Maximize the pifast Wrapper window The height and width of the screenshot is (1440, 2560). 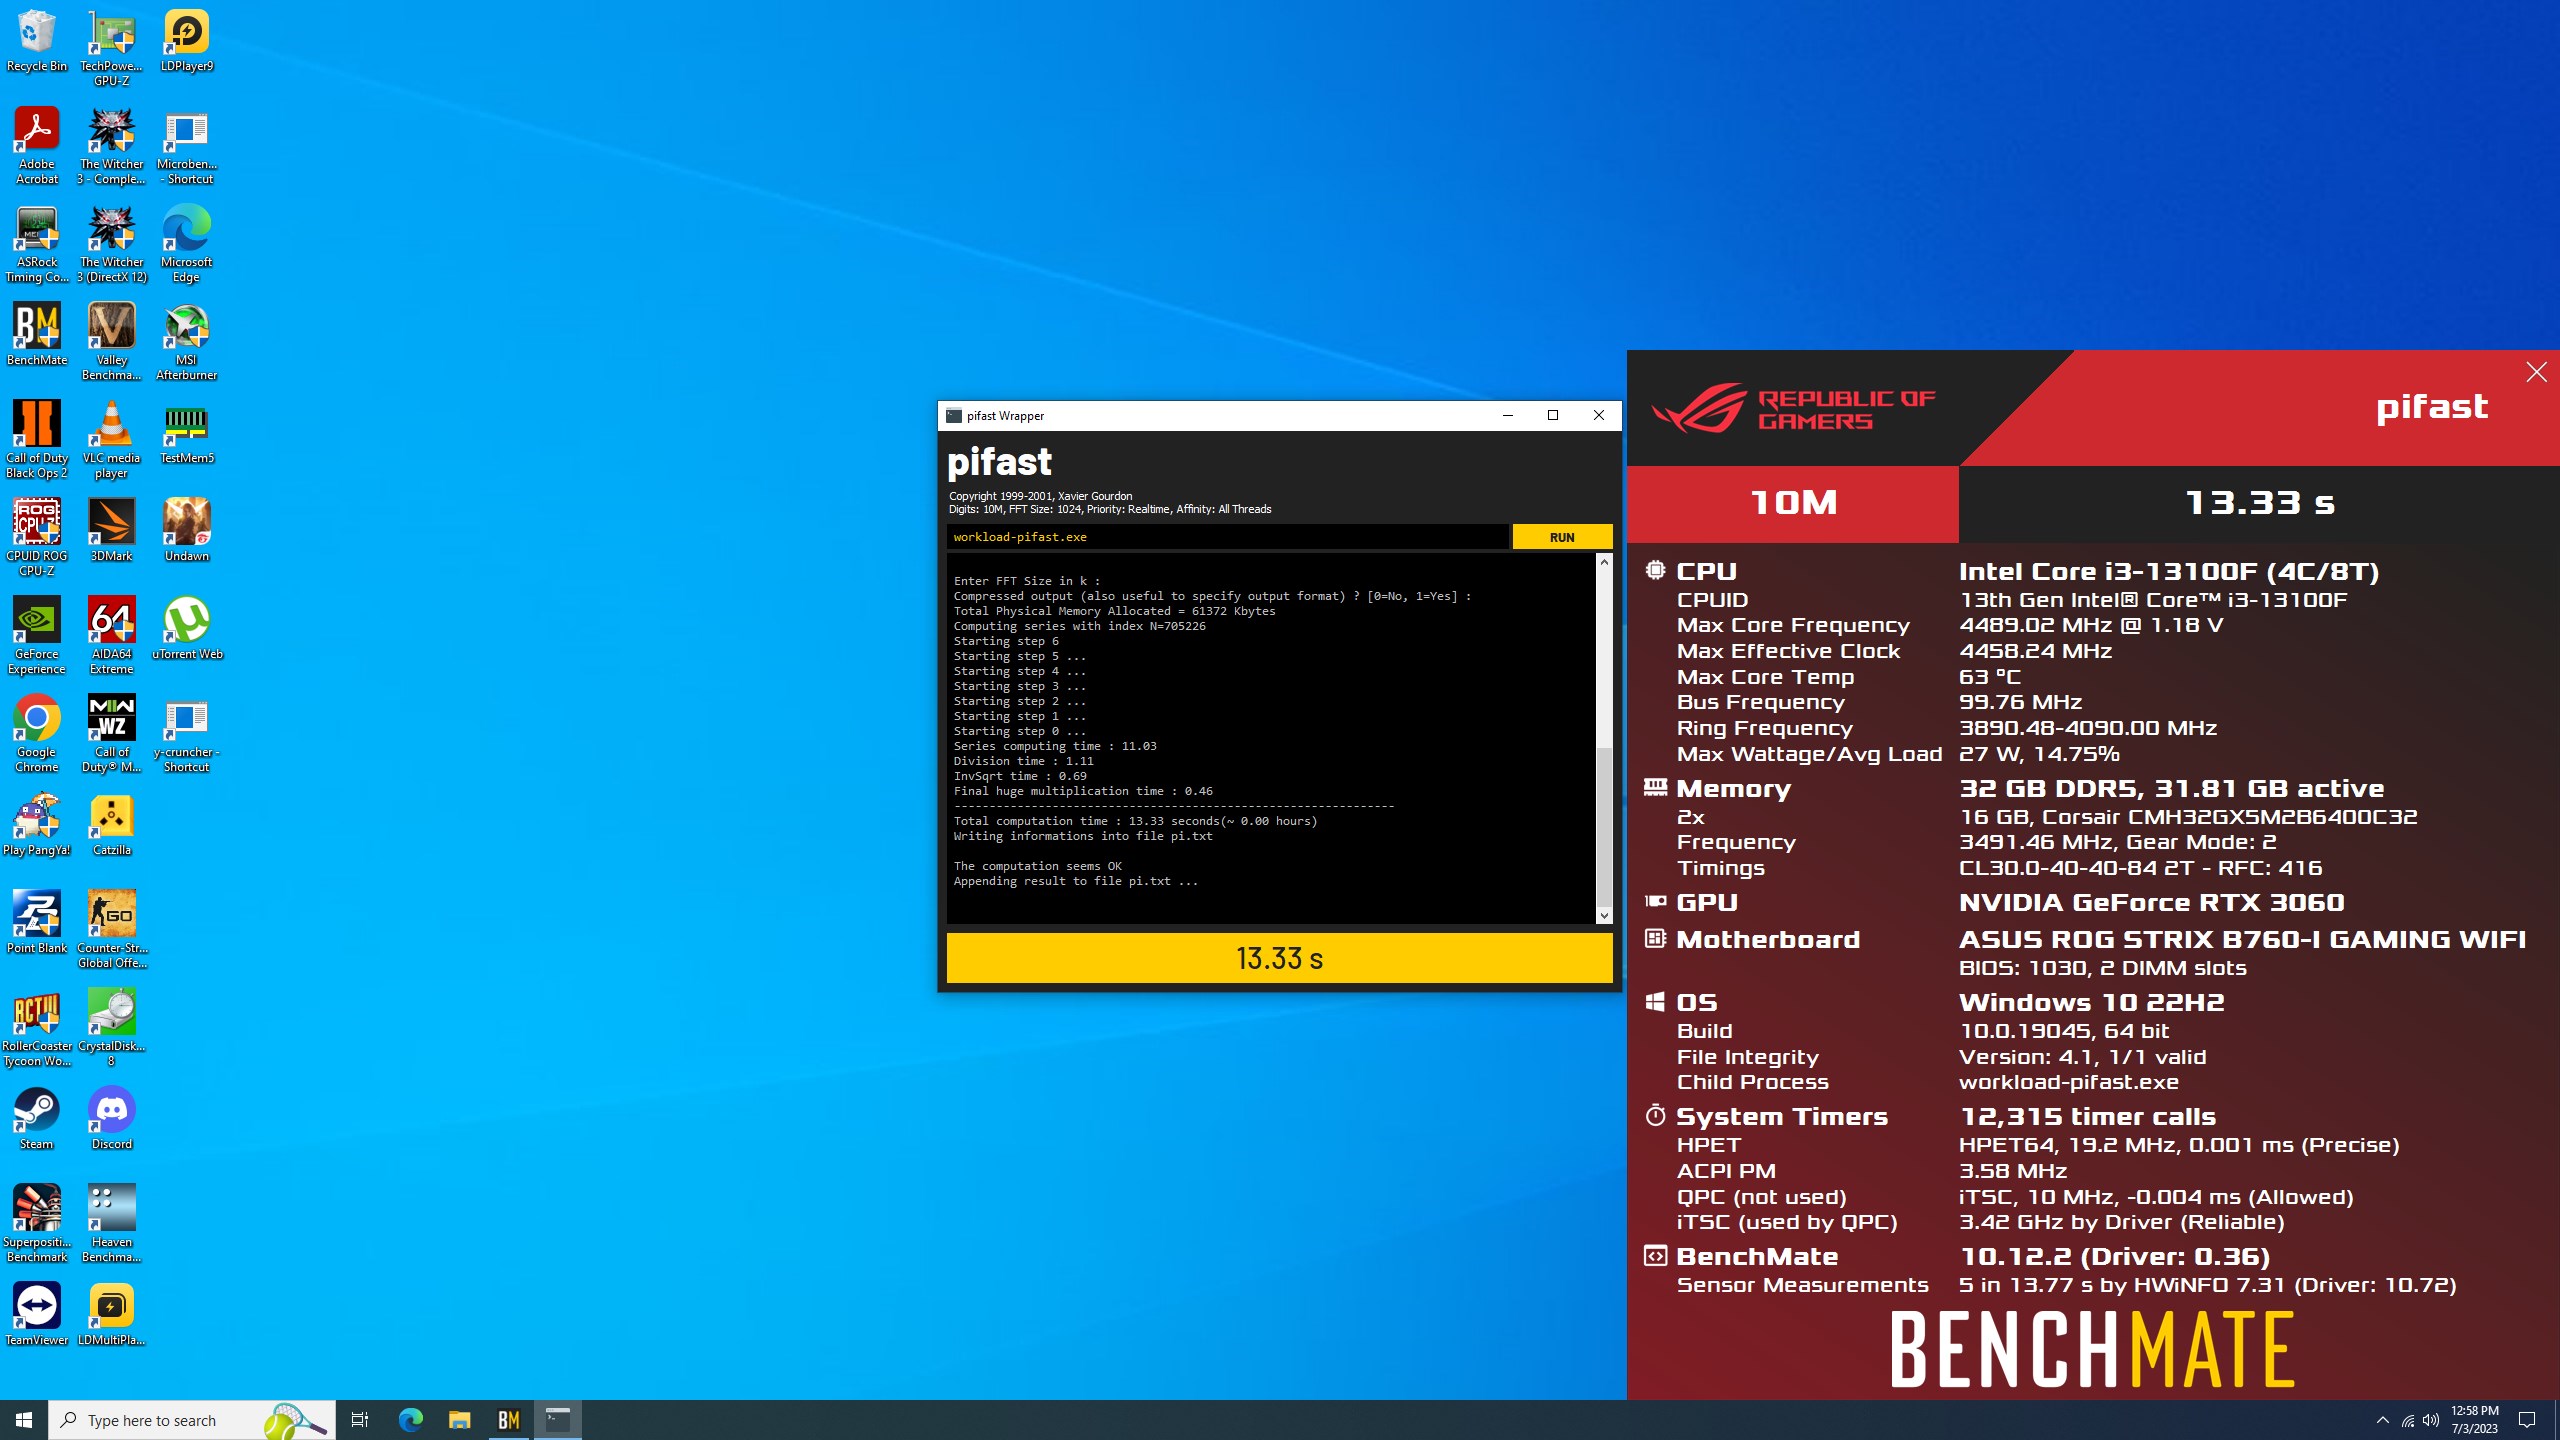tap(1553, 416)
